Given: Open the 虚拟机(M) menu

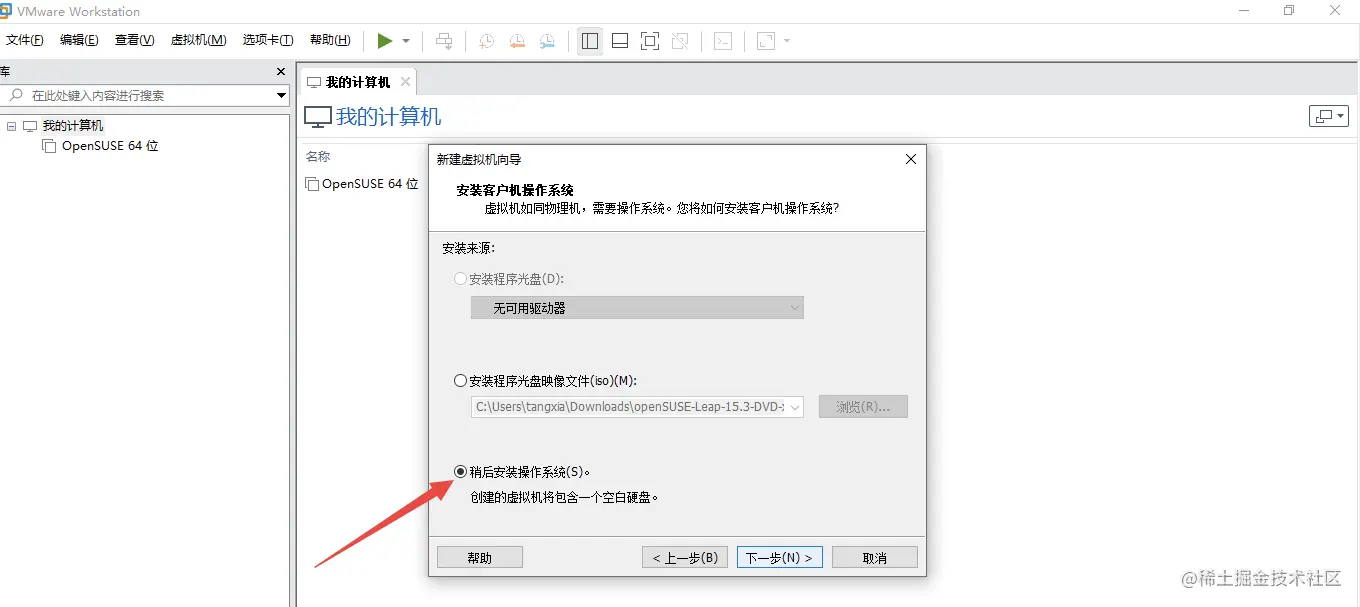Looking at the screenshot, I should (x=198, y=40).
